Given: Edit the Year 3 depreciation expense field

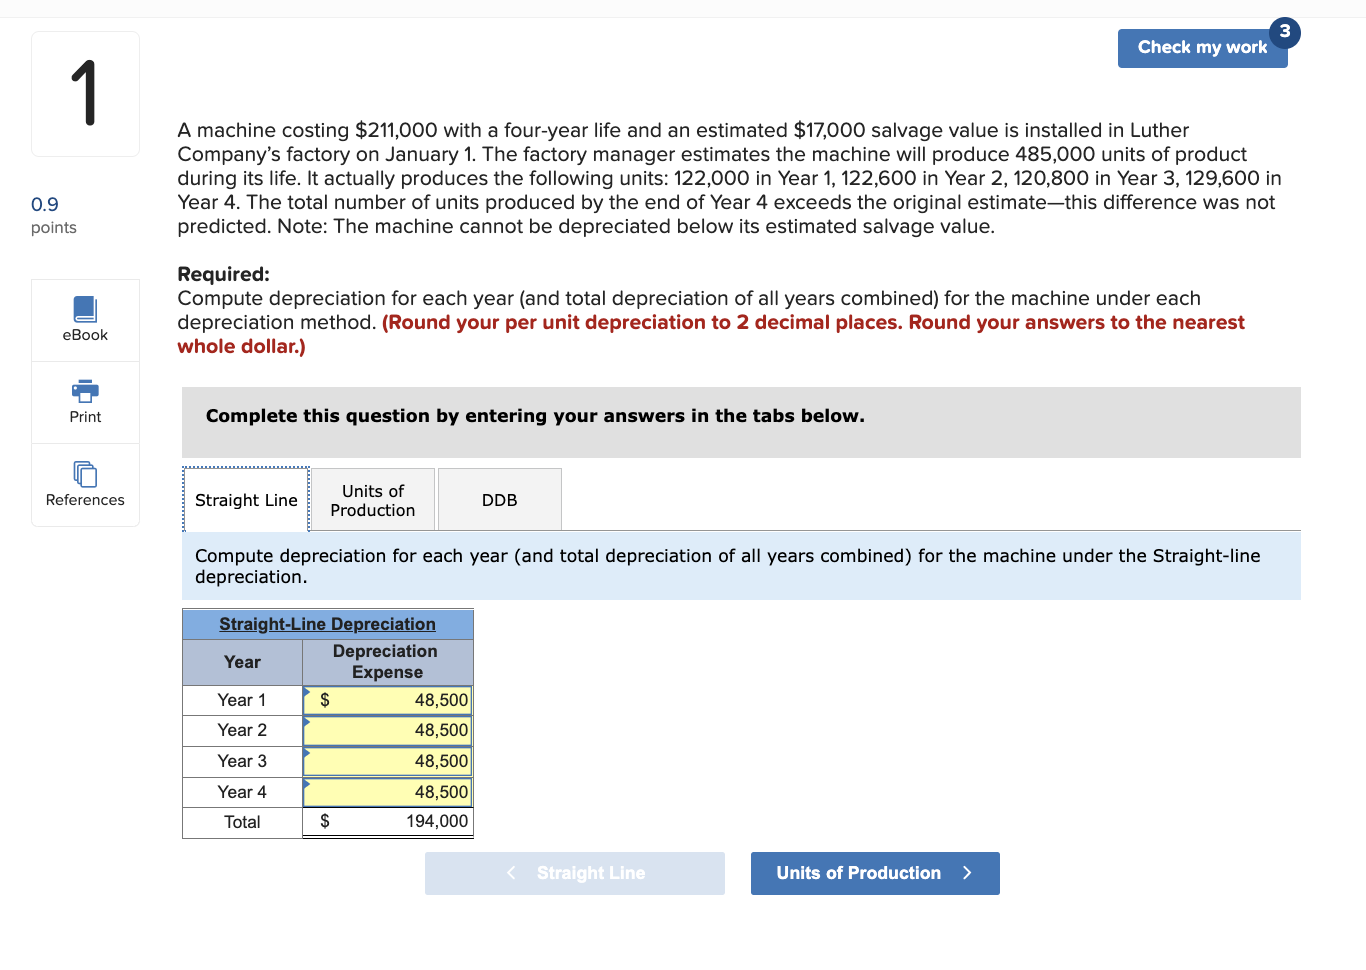Looking at the screenshot, I should [x=387, y=761].
